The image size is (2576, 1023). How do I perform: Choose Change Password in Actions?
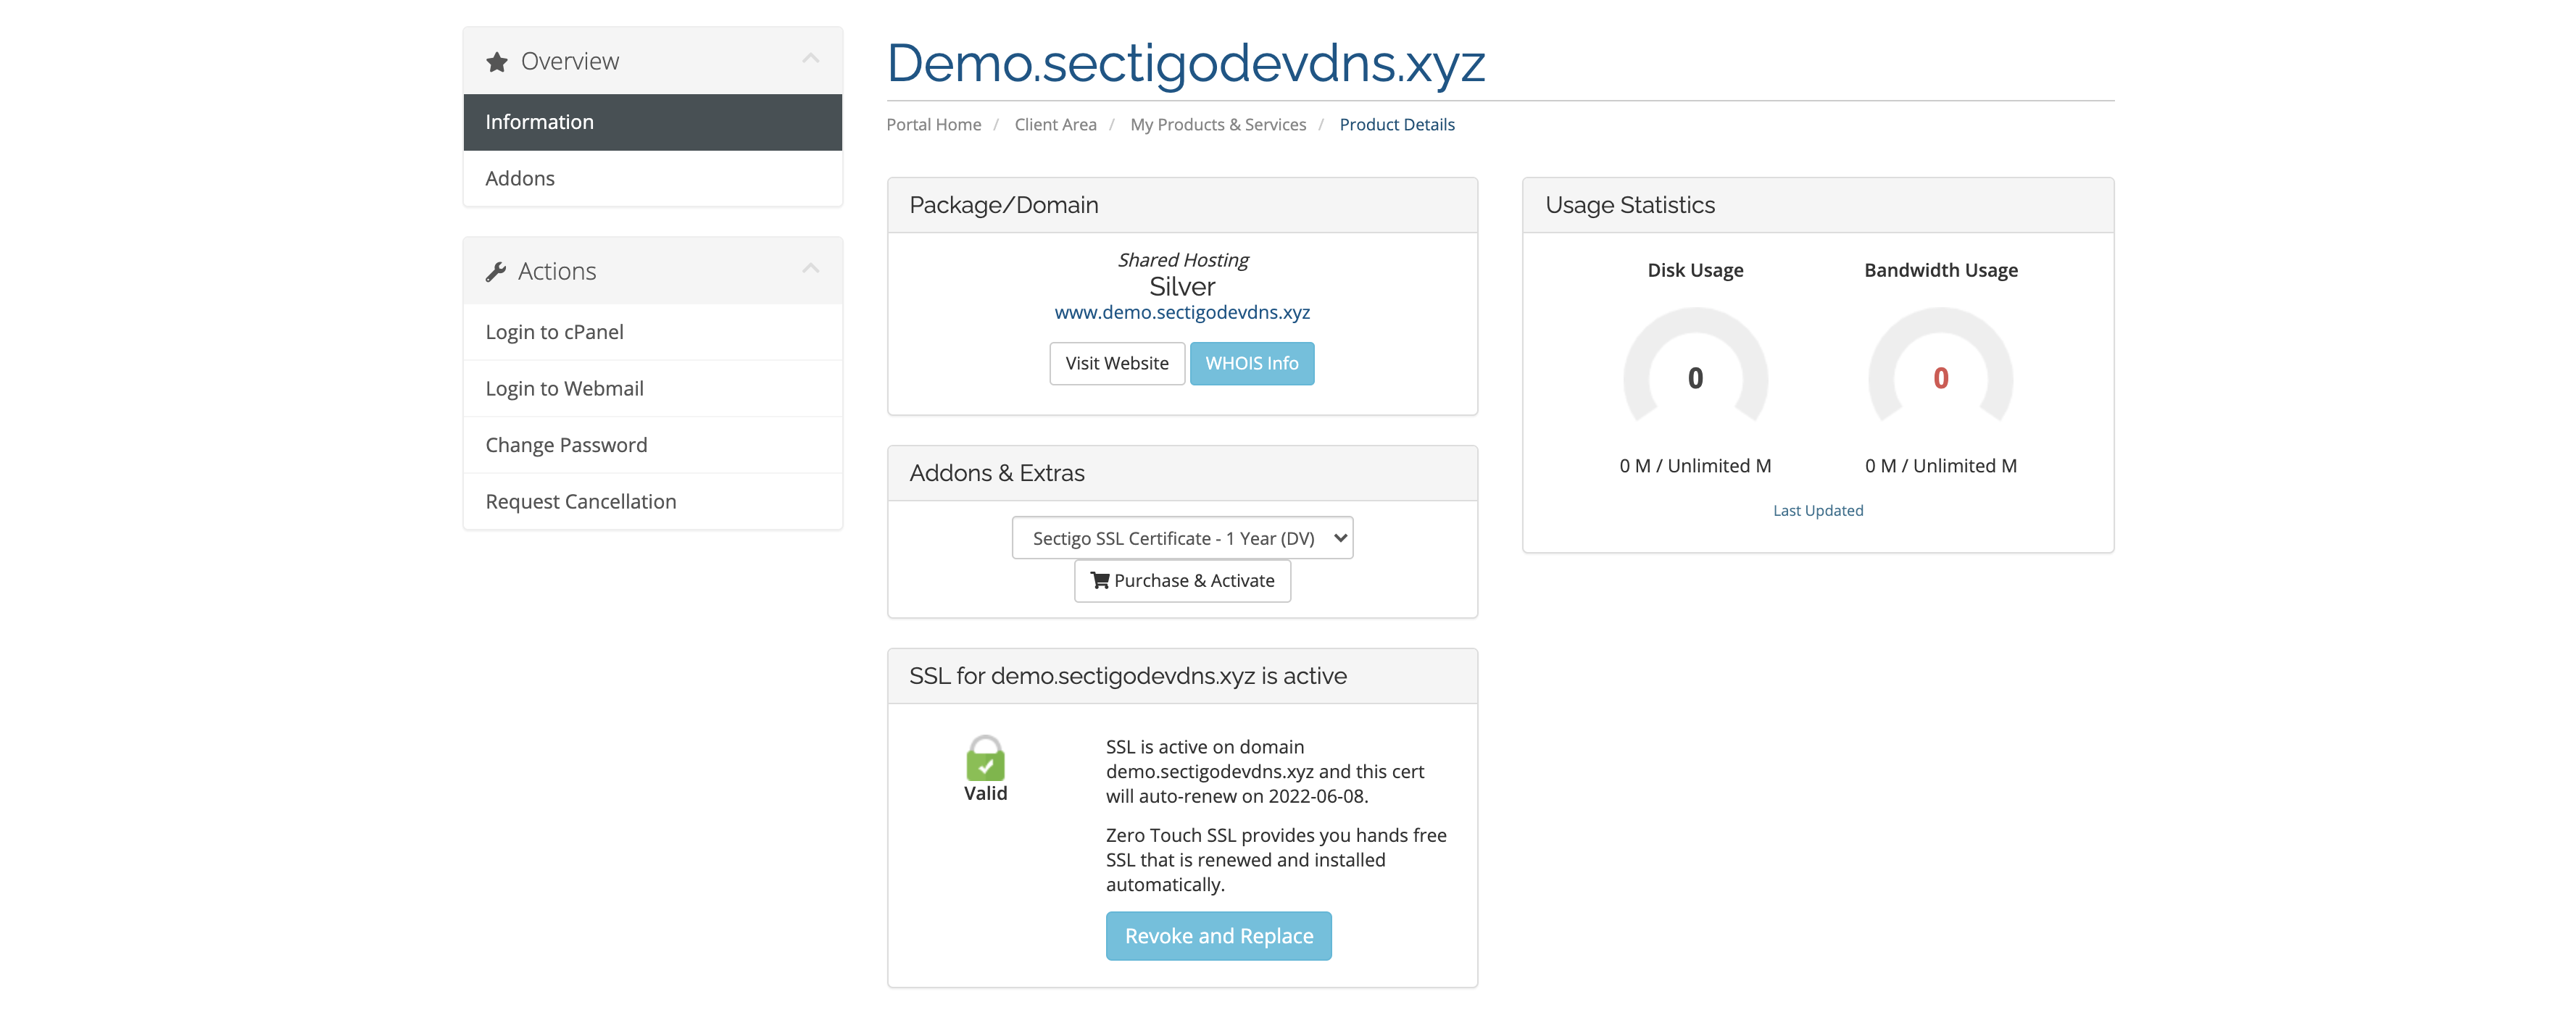click(566, 445)
